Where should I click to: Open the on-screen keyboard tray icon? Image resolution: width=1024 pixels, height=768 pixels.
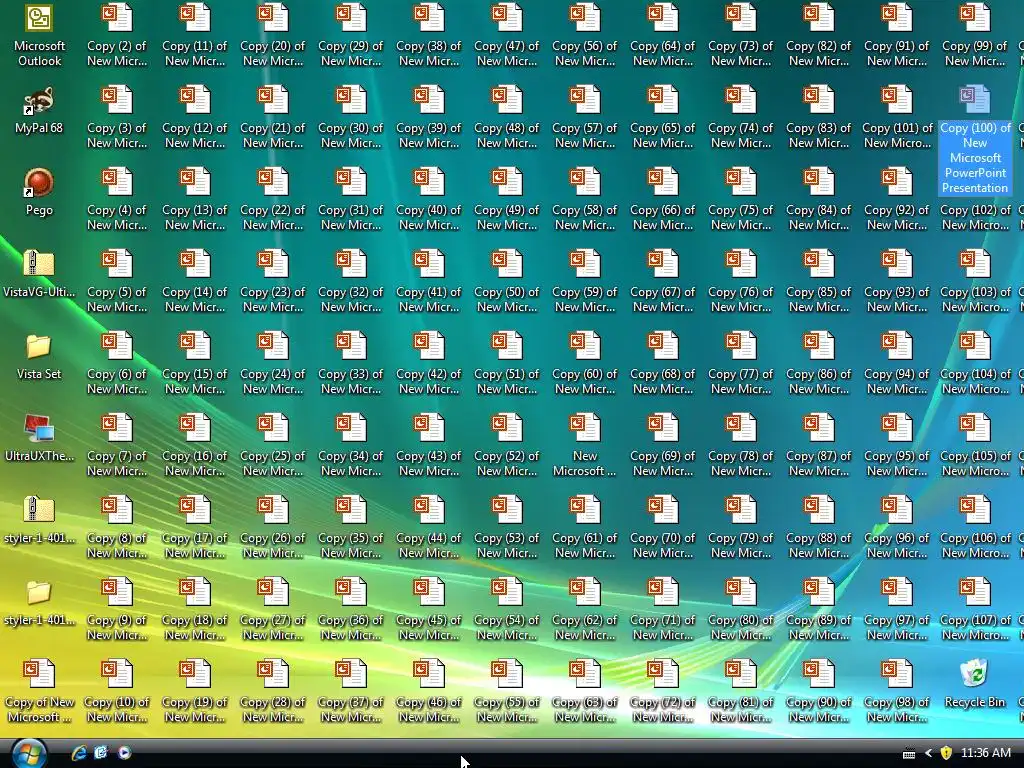click(x=909, y=754)
